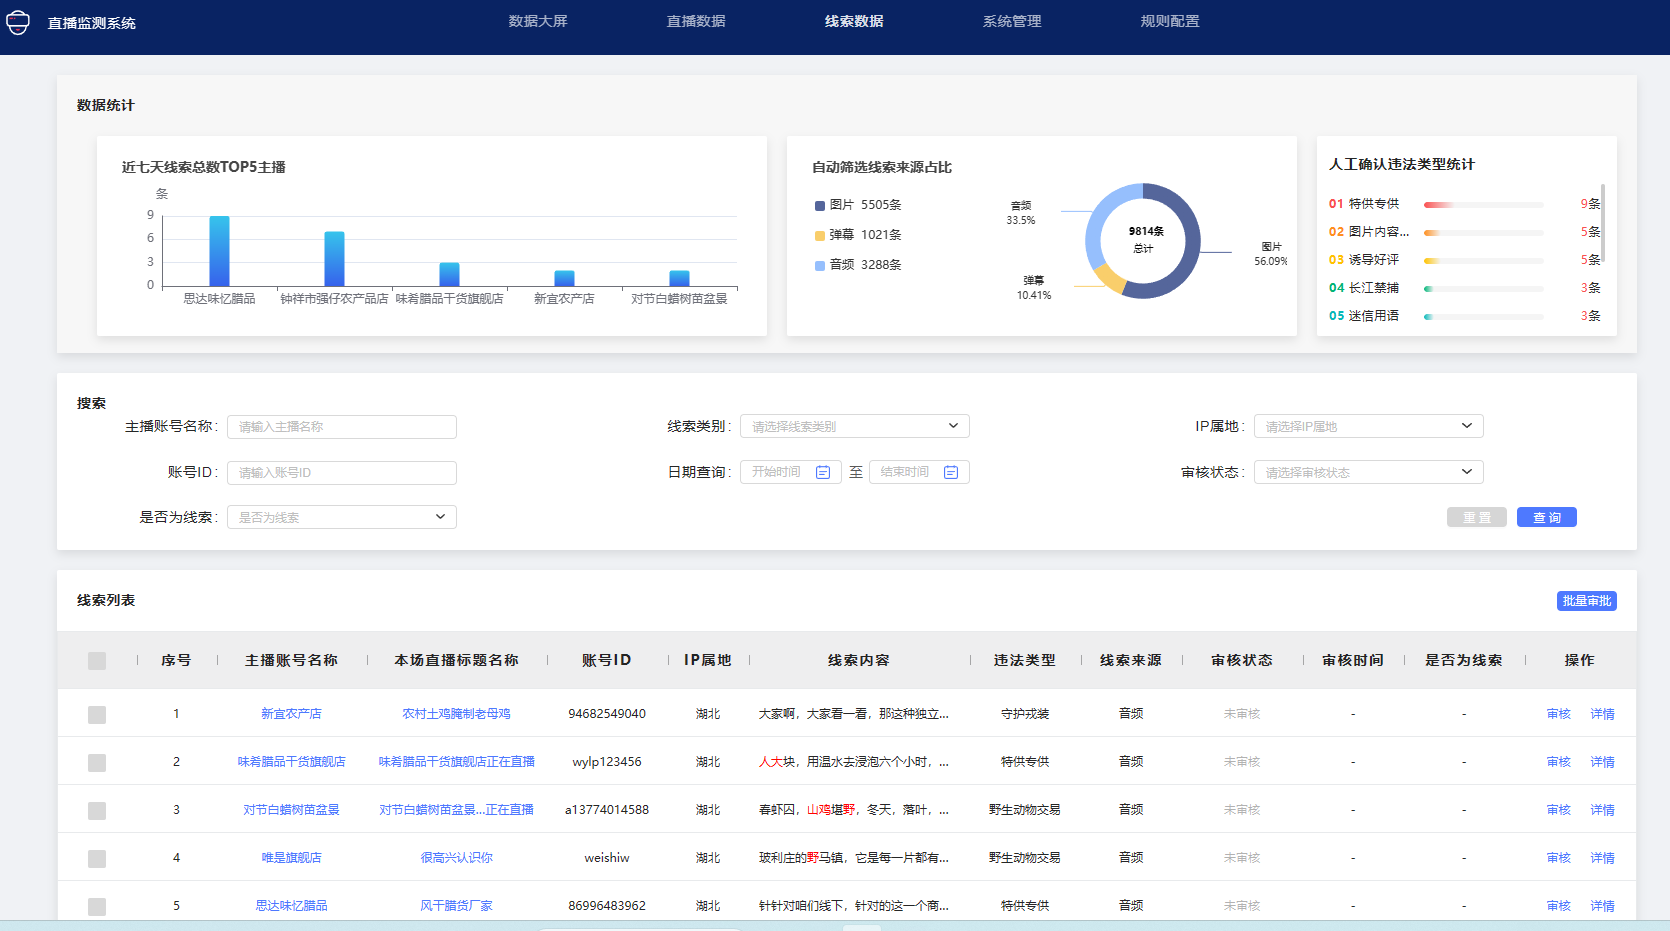Click the 重置 reset button
The width and height of the screenshot is (1670, 931).
coord(1477,517)
